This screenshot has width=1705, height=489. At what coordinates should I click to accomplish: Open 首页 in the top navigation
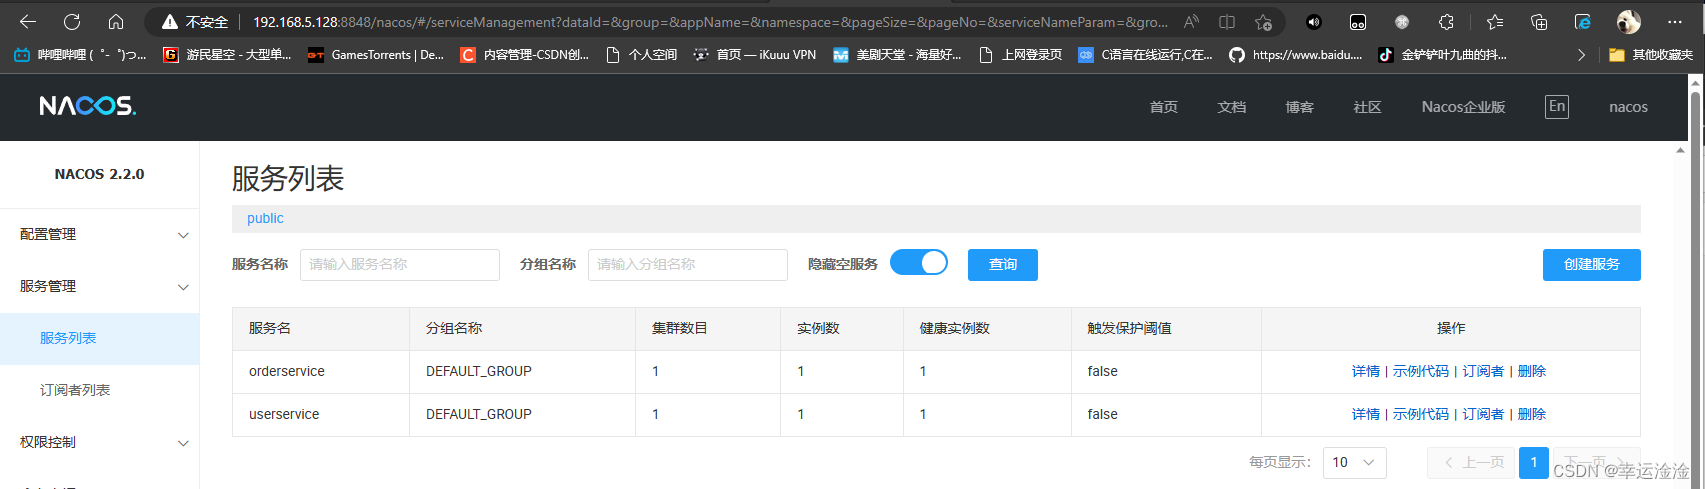tap(1164, 107)
